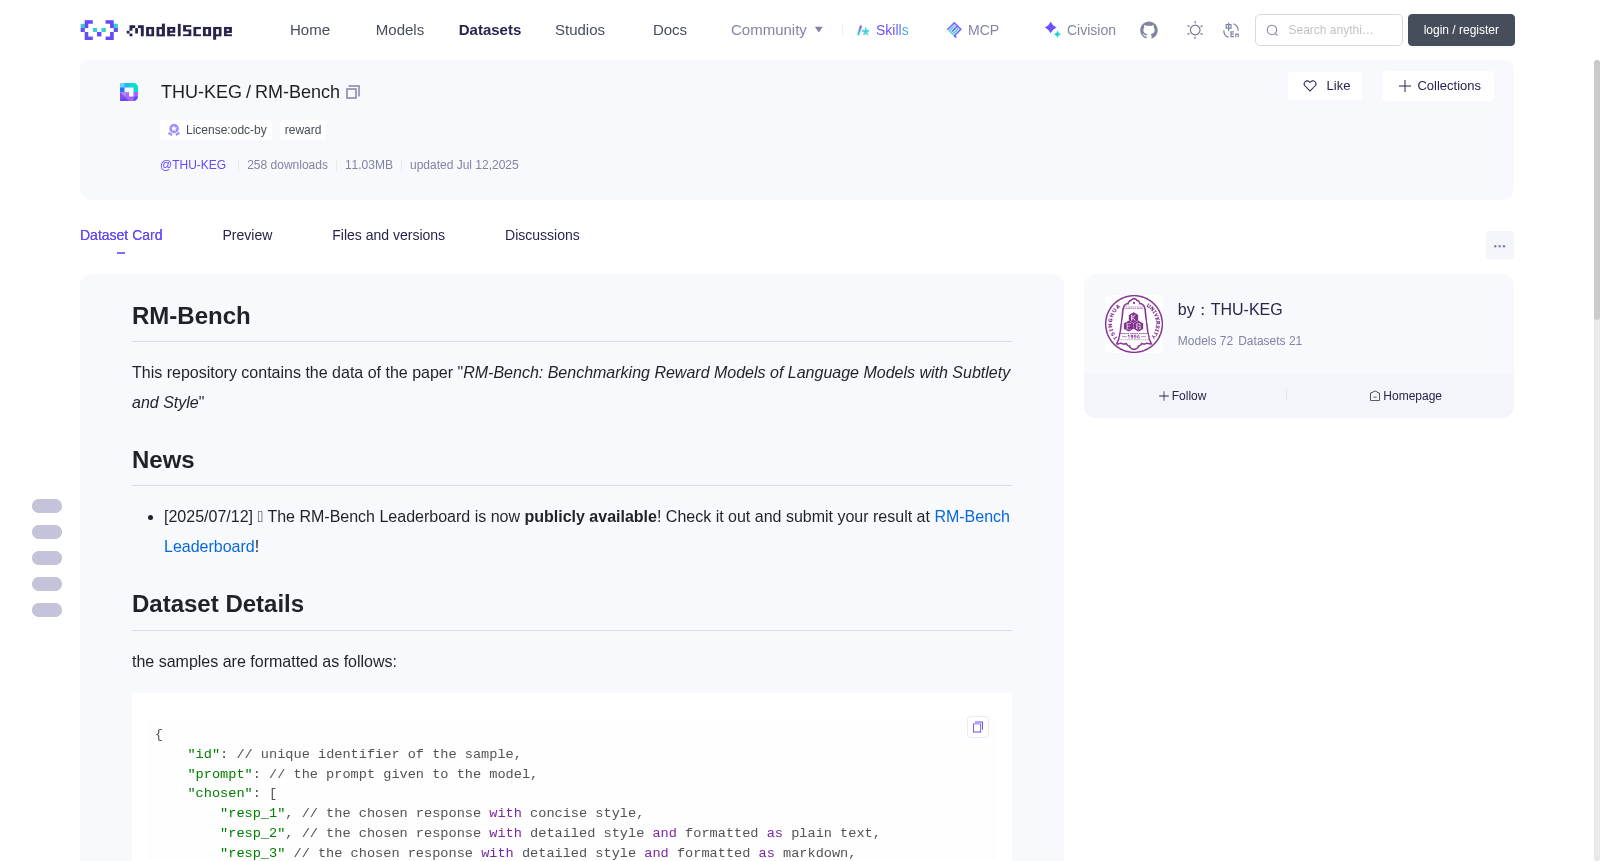Open the MCP page

[x=973, y=30]
